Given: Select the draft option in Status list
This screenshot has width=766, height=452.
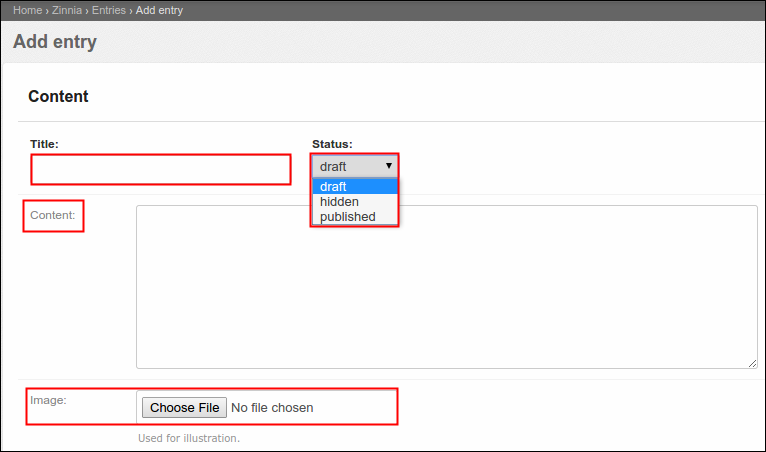Looking at the screenshot, I should click(355, 187).
